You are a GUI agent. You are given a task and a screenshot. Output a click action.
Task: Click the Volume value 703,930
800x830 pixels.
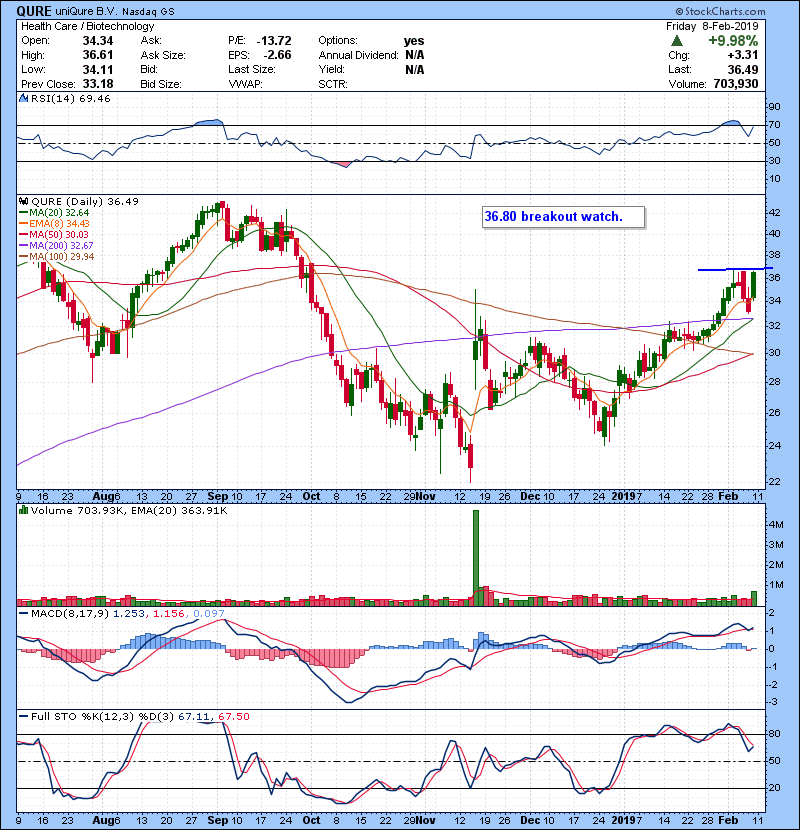point(736,84)
